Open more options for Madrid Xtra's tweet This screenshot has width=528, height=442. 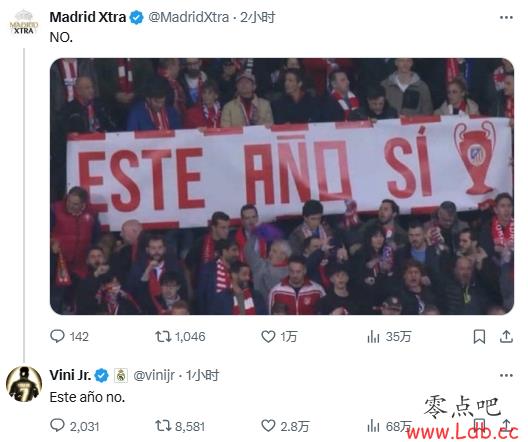(x=506, y=18)
